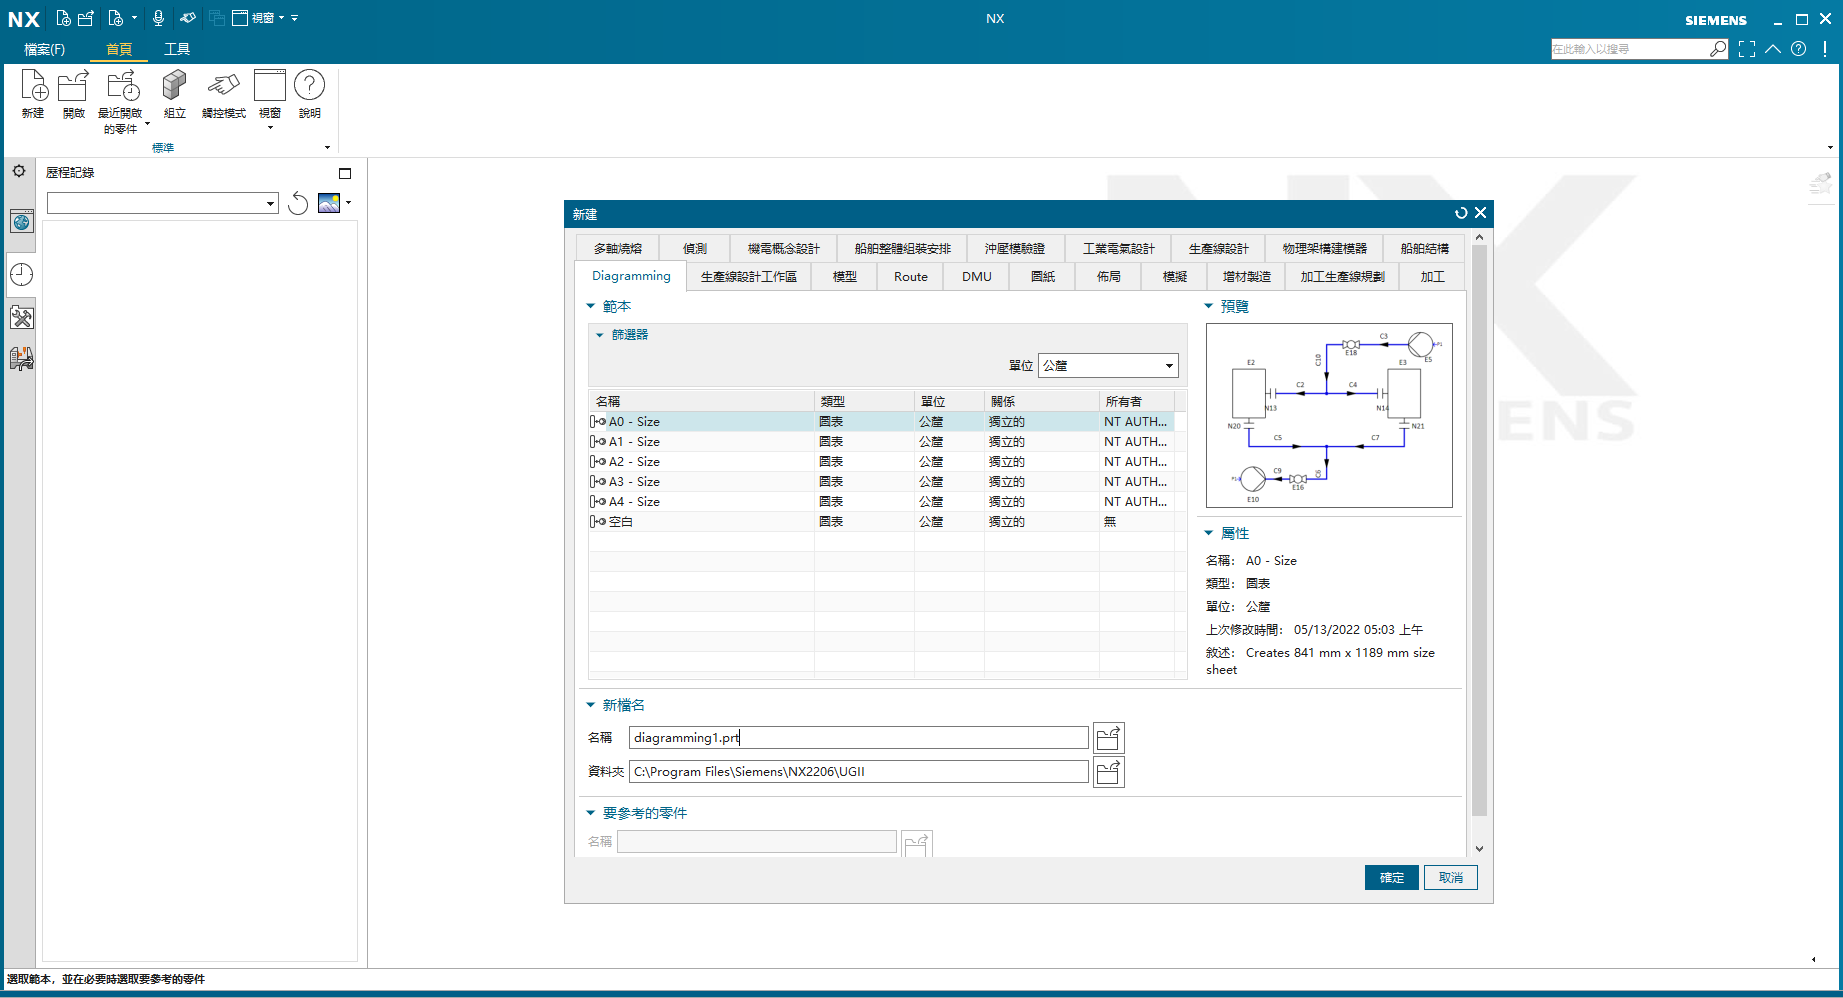Open the process studio sidebar icon
The image size is (1843, 998).
(22, 358)
